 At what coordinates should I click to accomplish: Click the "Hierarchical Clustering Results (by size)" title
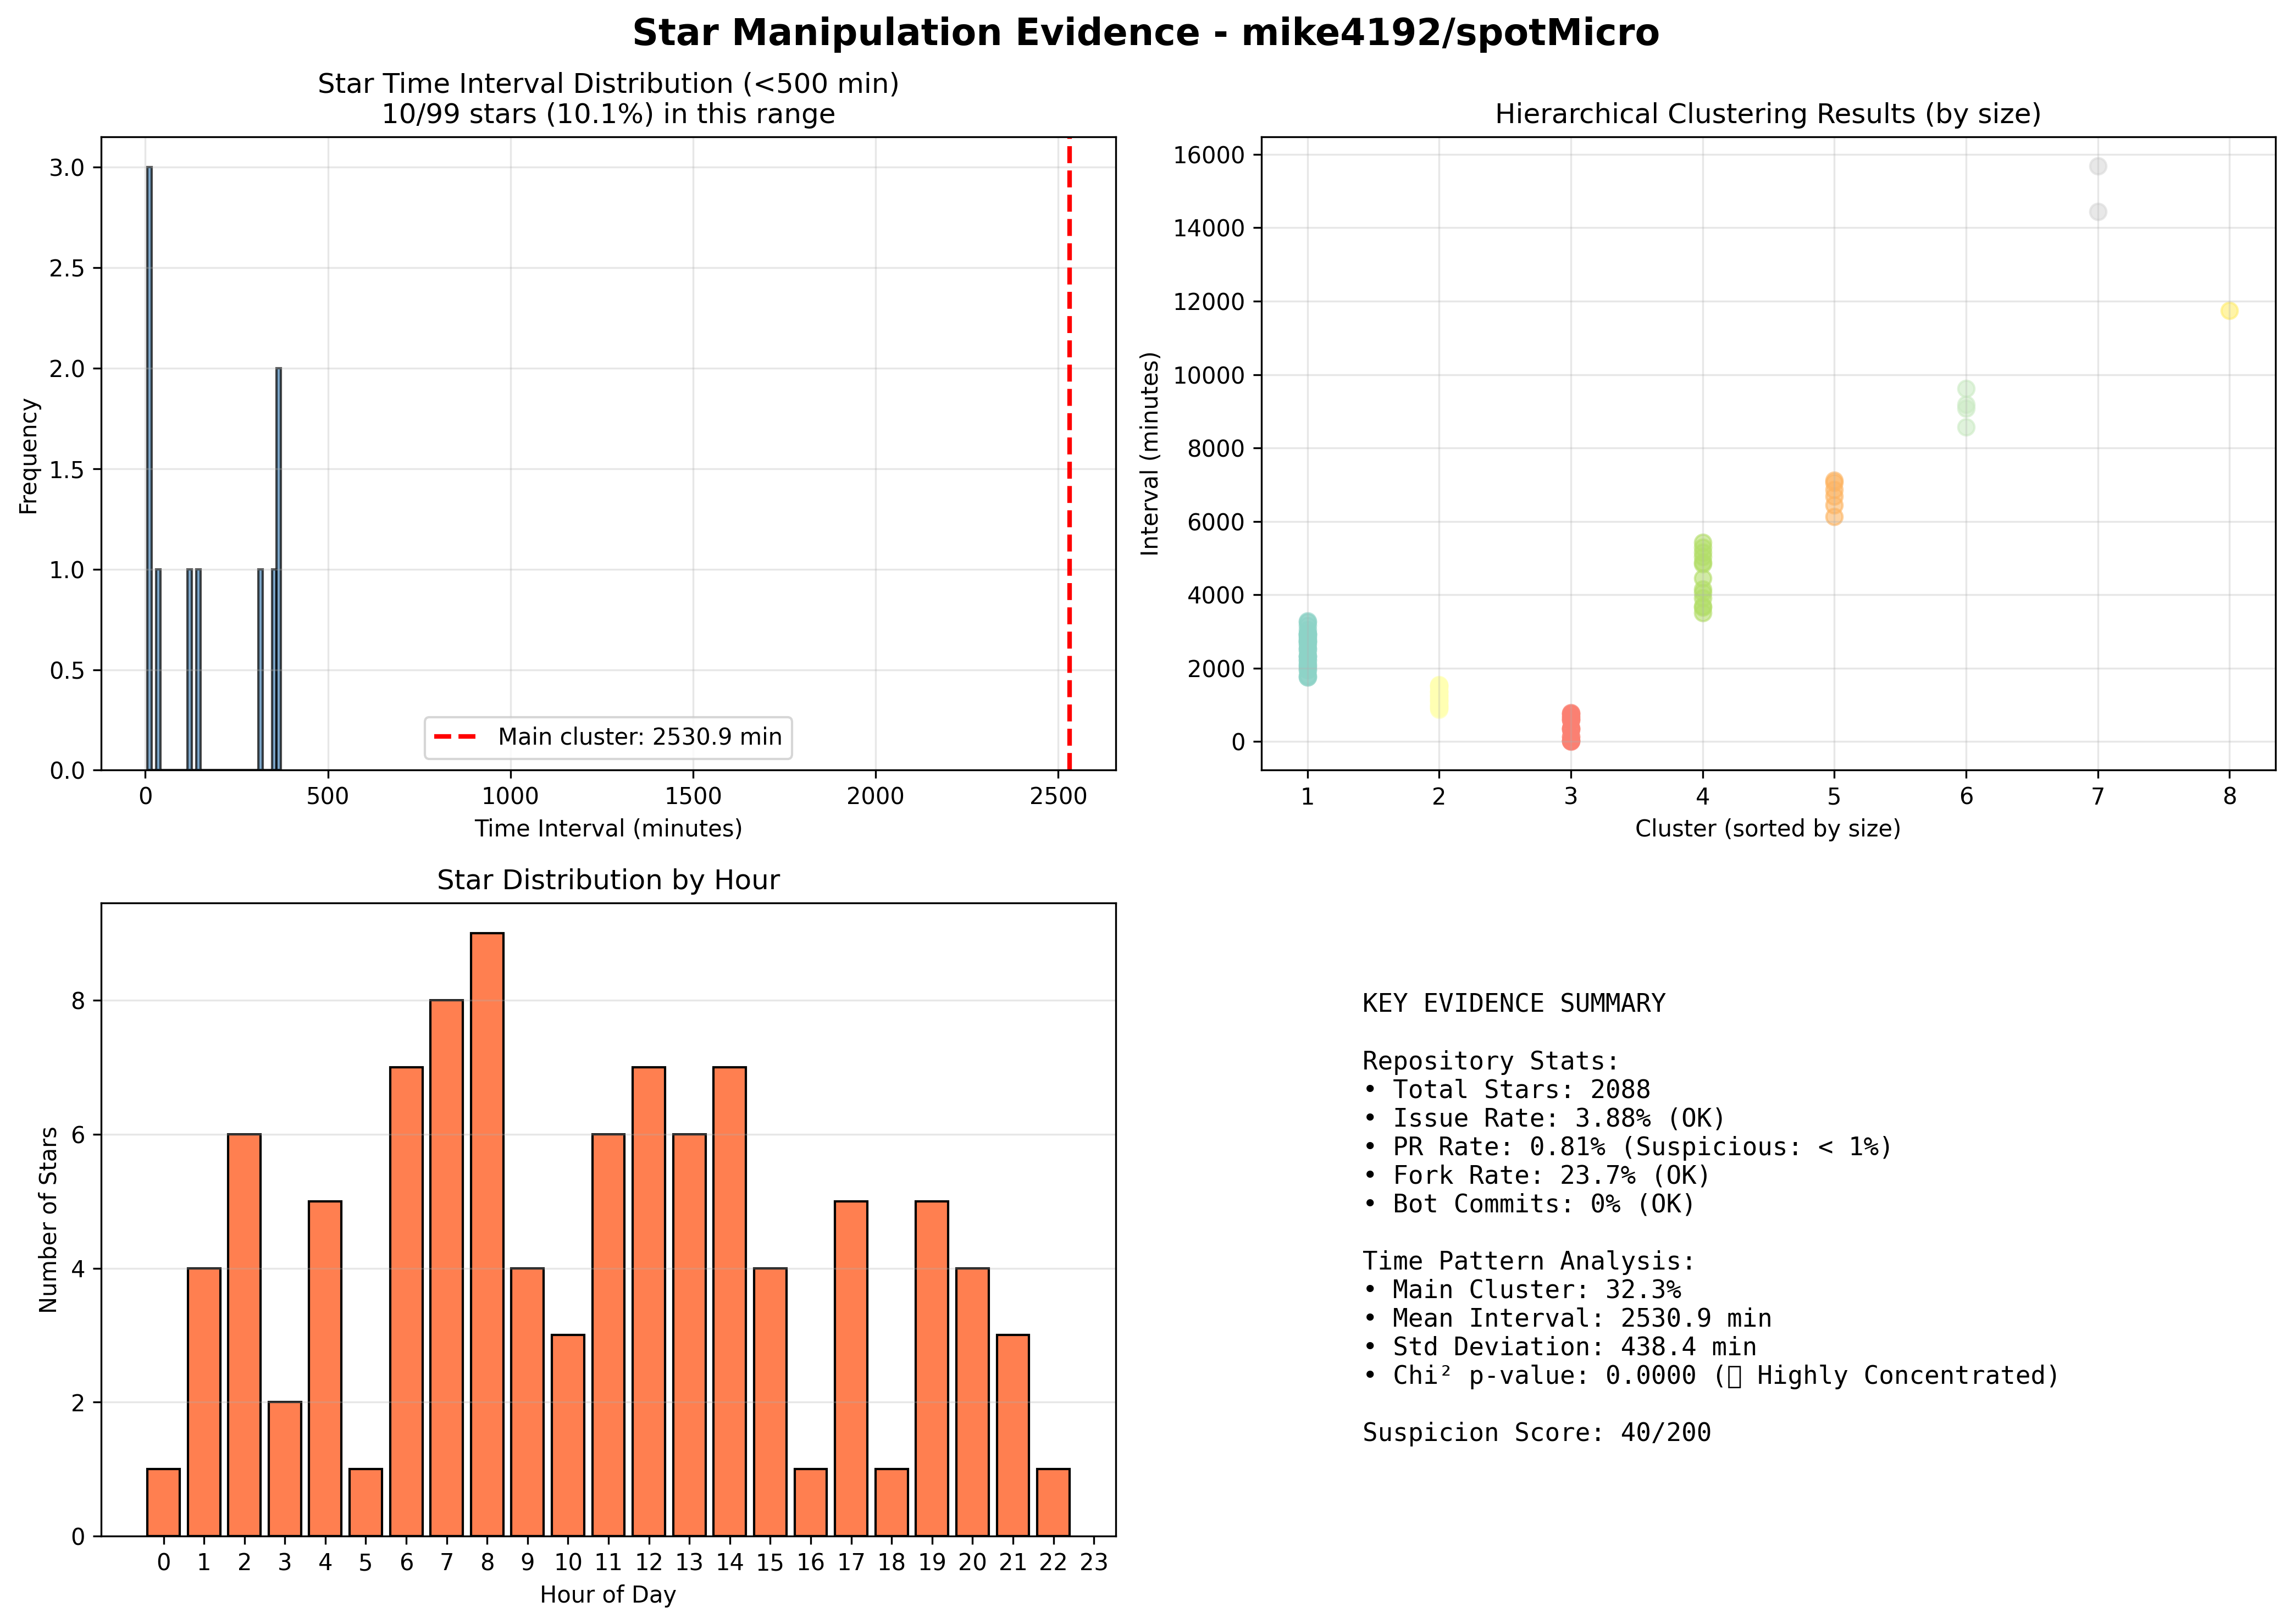tap(1767, 114)
